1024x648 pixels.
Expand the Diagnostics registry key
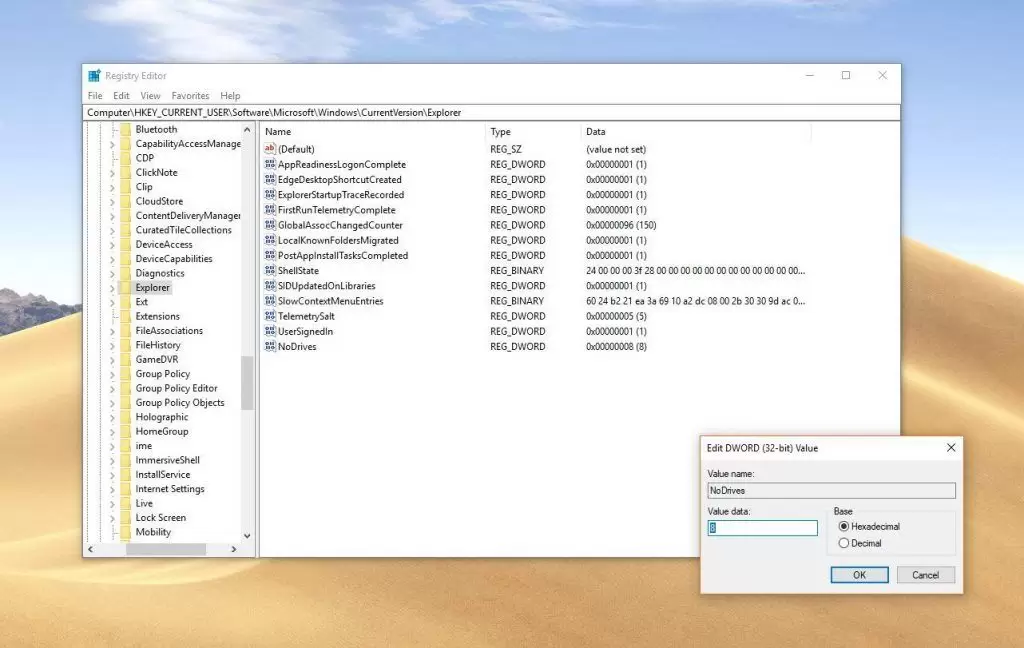point(112,274)
